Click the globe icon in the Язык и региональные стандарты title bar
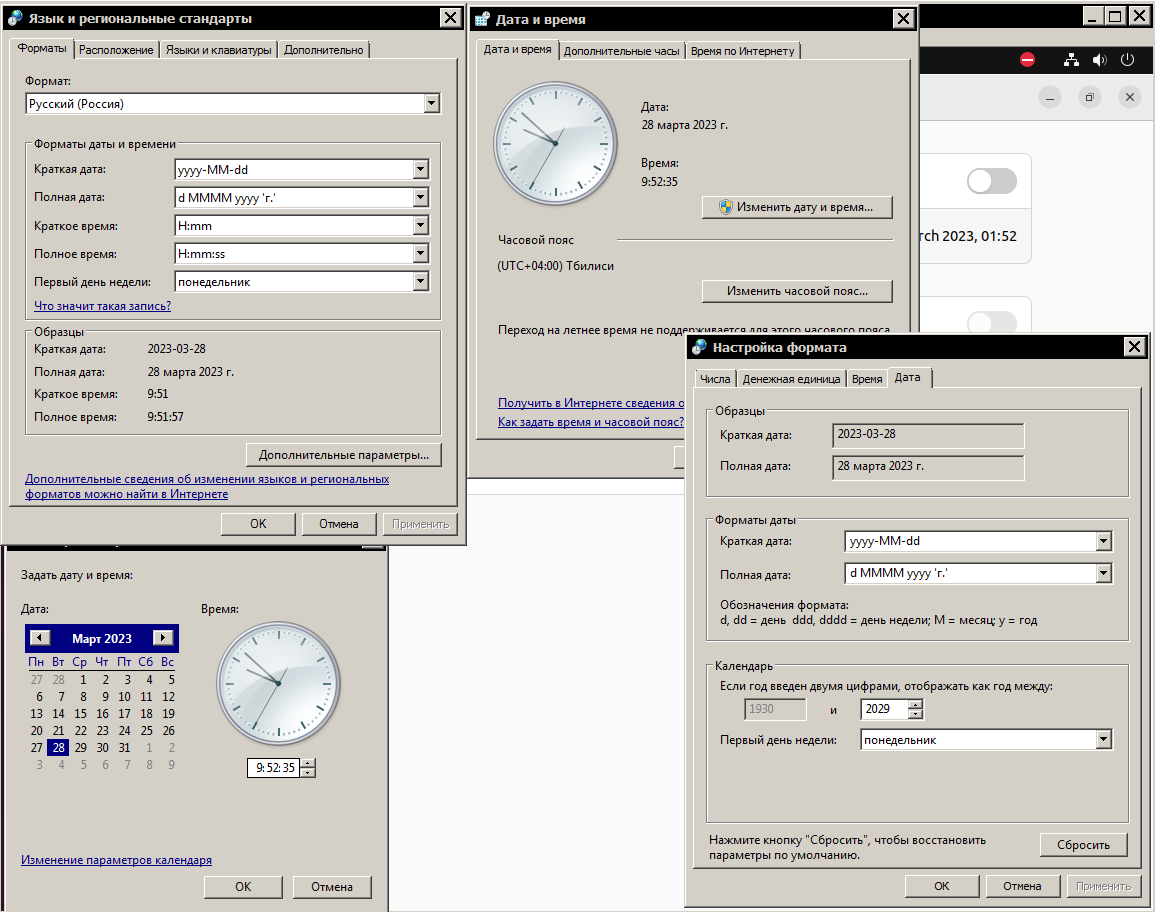Screen dimensions: 1155x912 coord(15,18)
